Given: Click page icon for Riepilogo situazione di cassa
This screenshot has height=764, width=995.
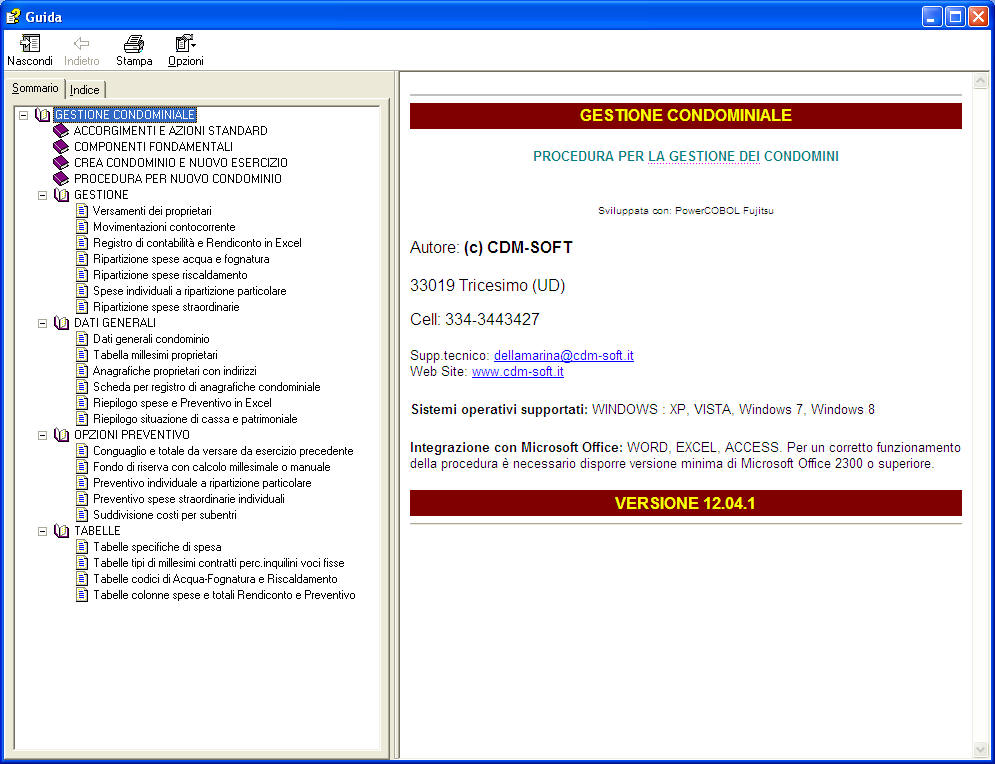Looking at the screenshot, I should [82, 419].
